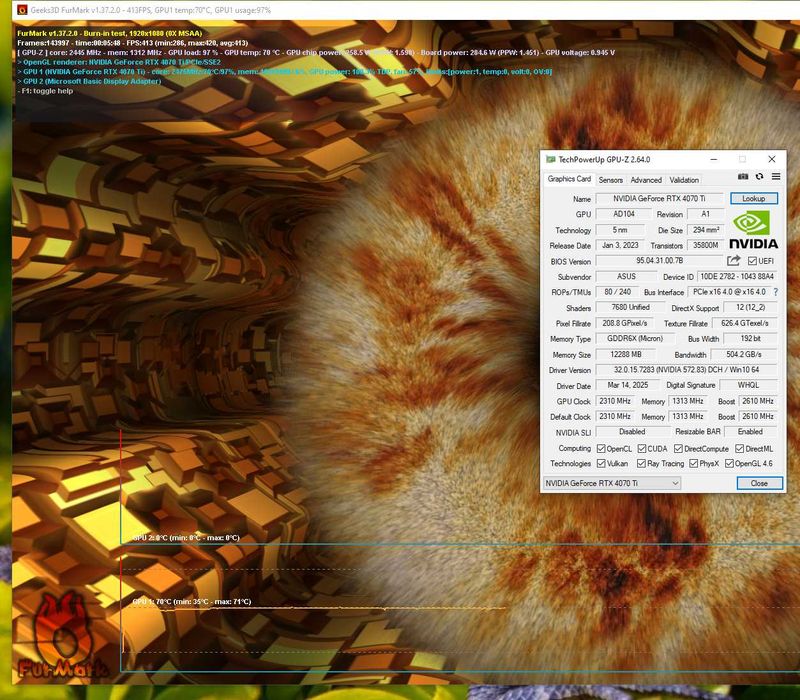This screenshot has width=800, height=700.
Task: Switch to the Sensors tab
Action: click(x=611, y=180)
